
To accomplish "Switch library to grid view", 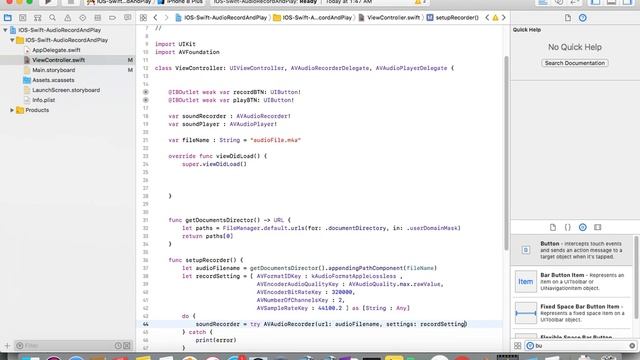I will tap(518, 346).
